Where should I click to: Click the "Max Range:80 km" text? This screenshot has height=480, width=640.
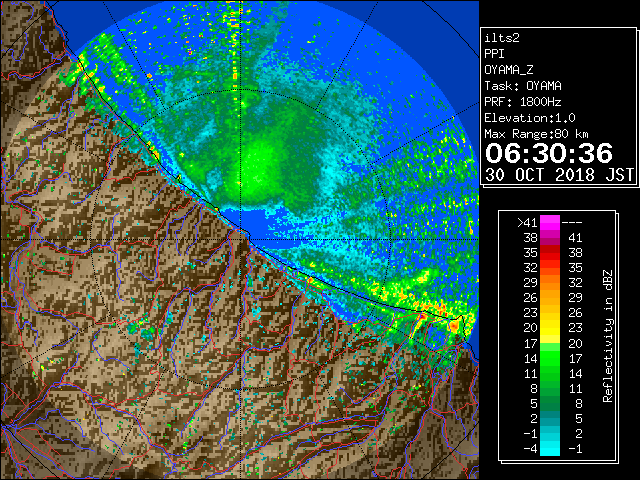[536, 134]
